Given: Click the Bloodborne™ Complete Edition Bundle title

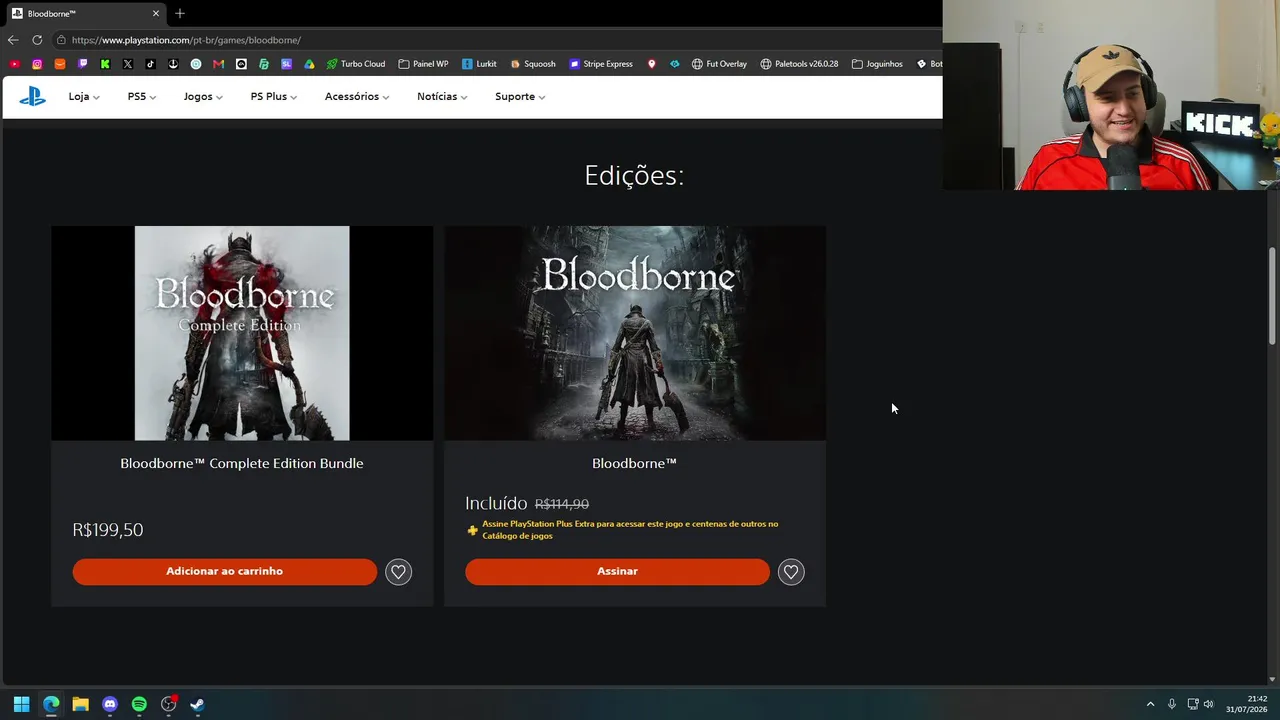Looking at the screenshot, I should (x=242, y=463).
